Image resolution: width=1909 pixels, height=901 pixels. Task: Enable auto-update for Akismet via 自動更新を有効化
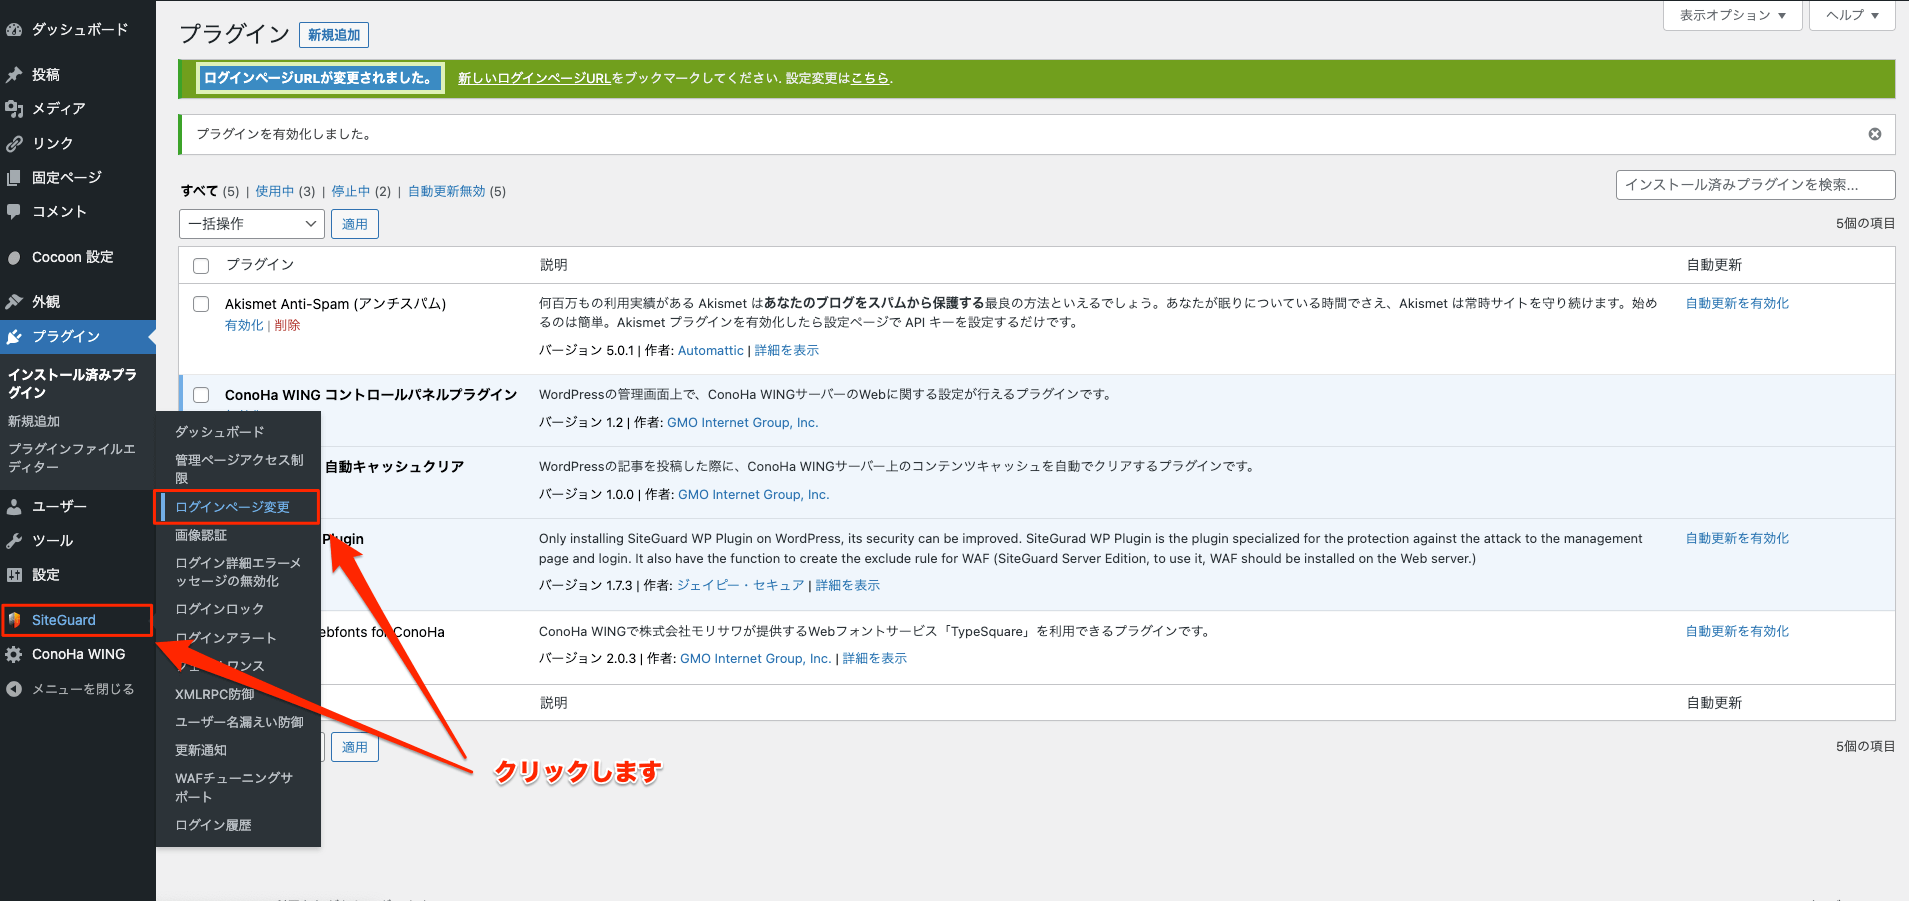click(1737, 302)
